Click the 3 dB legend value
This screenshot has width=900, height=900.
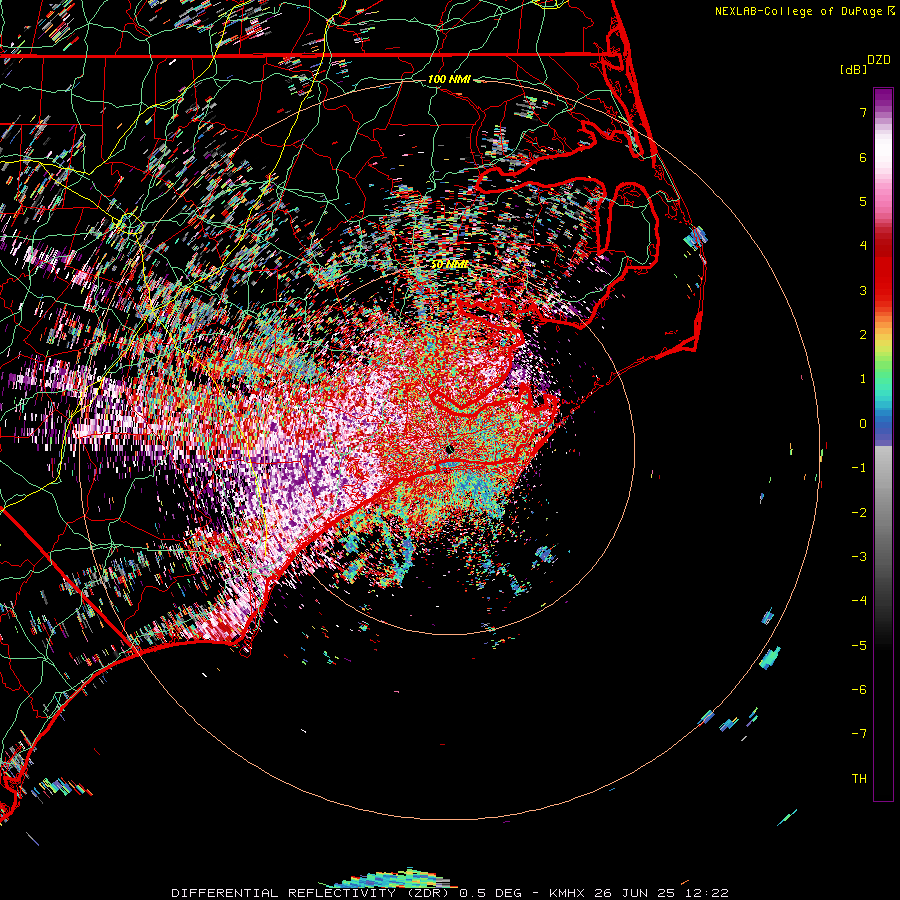tap(863, 290)
